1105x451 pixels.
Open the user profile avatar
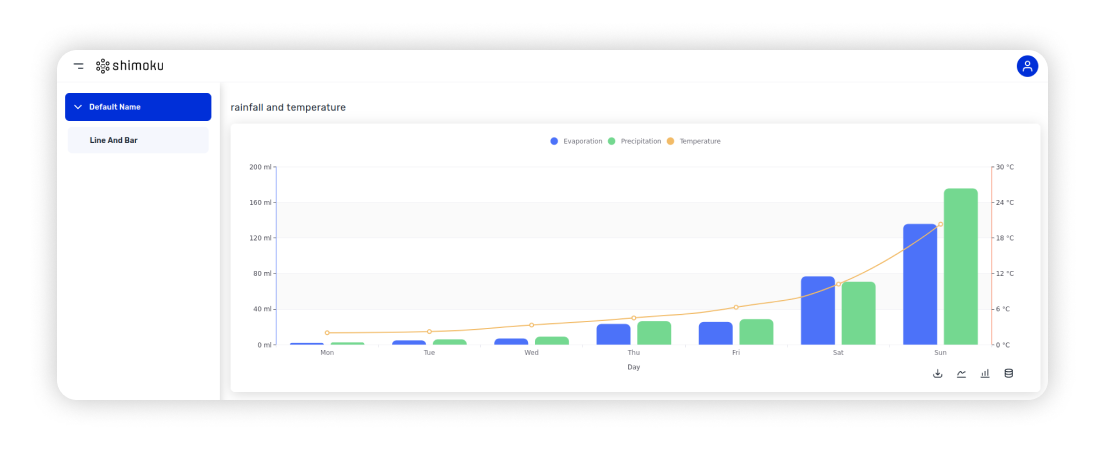(1027, 66)
